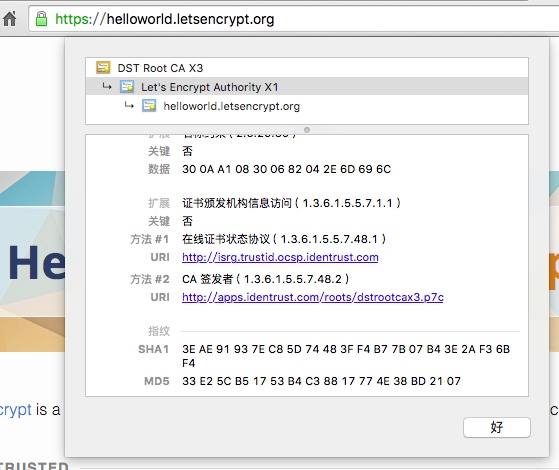Image resolution: width=559 pixels, height=470 pixels.
Task: Click the OID 1.3.6.1.5.5.7.1.1 extension text
Action: (x=291, y=203)
